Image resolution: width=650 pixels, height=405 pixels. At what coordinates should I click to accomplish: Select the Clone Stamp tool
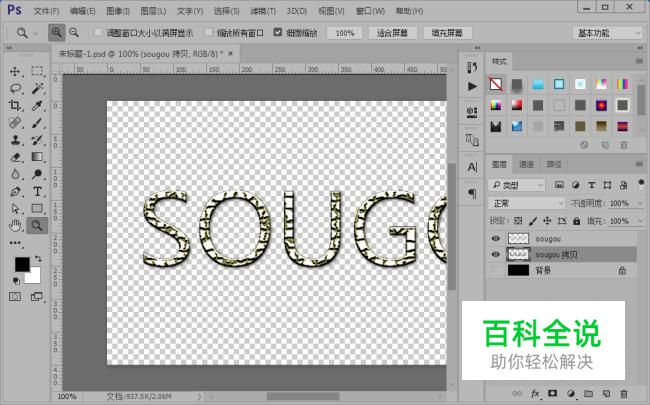tap(15, 140)
